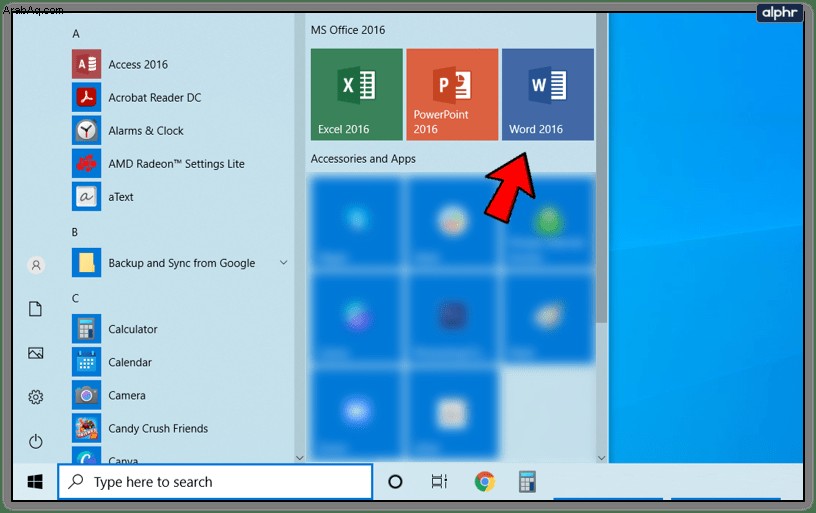This screenshot has height=513, width=816.
Task: Click the letter A section header
Action: pos(76,34)
